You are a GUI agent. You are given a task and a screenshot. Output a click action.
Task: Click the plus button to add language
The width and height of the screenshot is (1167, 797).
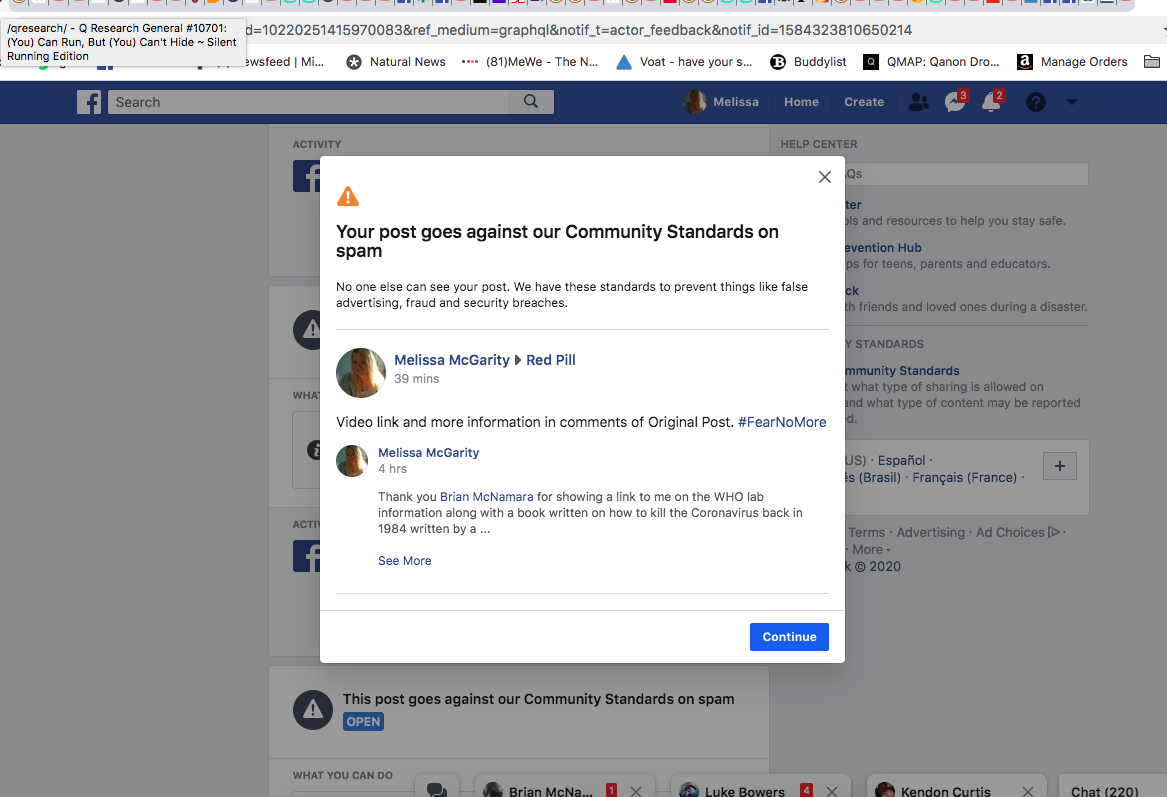pyautogui.click(x=1060, y=466)
